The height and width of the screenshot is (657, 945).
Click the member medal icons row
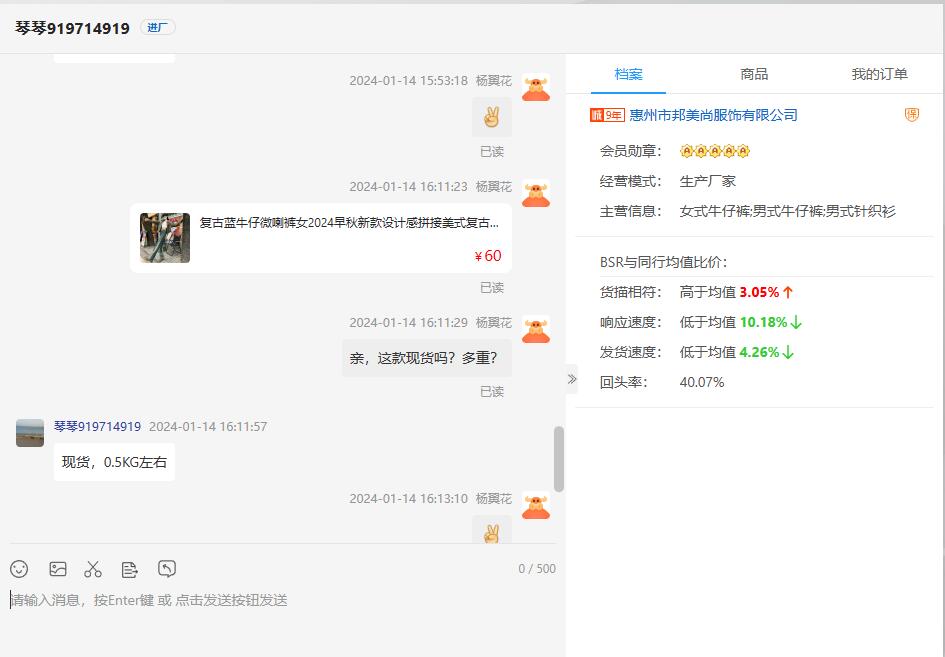[x=715, y=151]
